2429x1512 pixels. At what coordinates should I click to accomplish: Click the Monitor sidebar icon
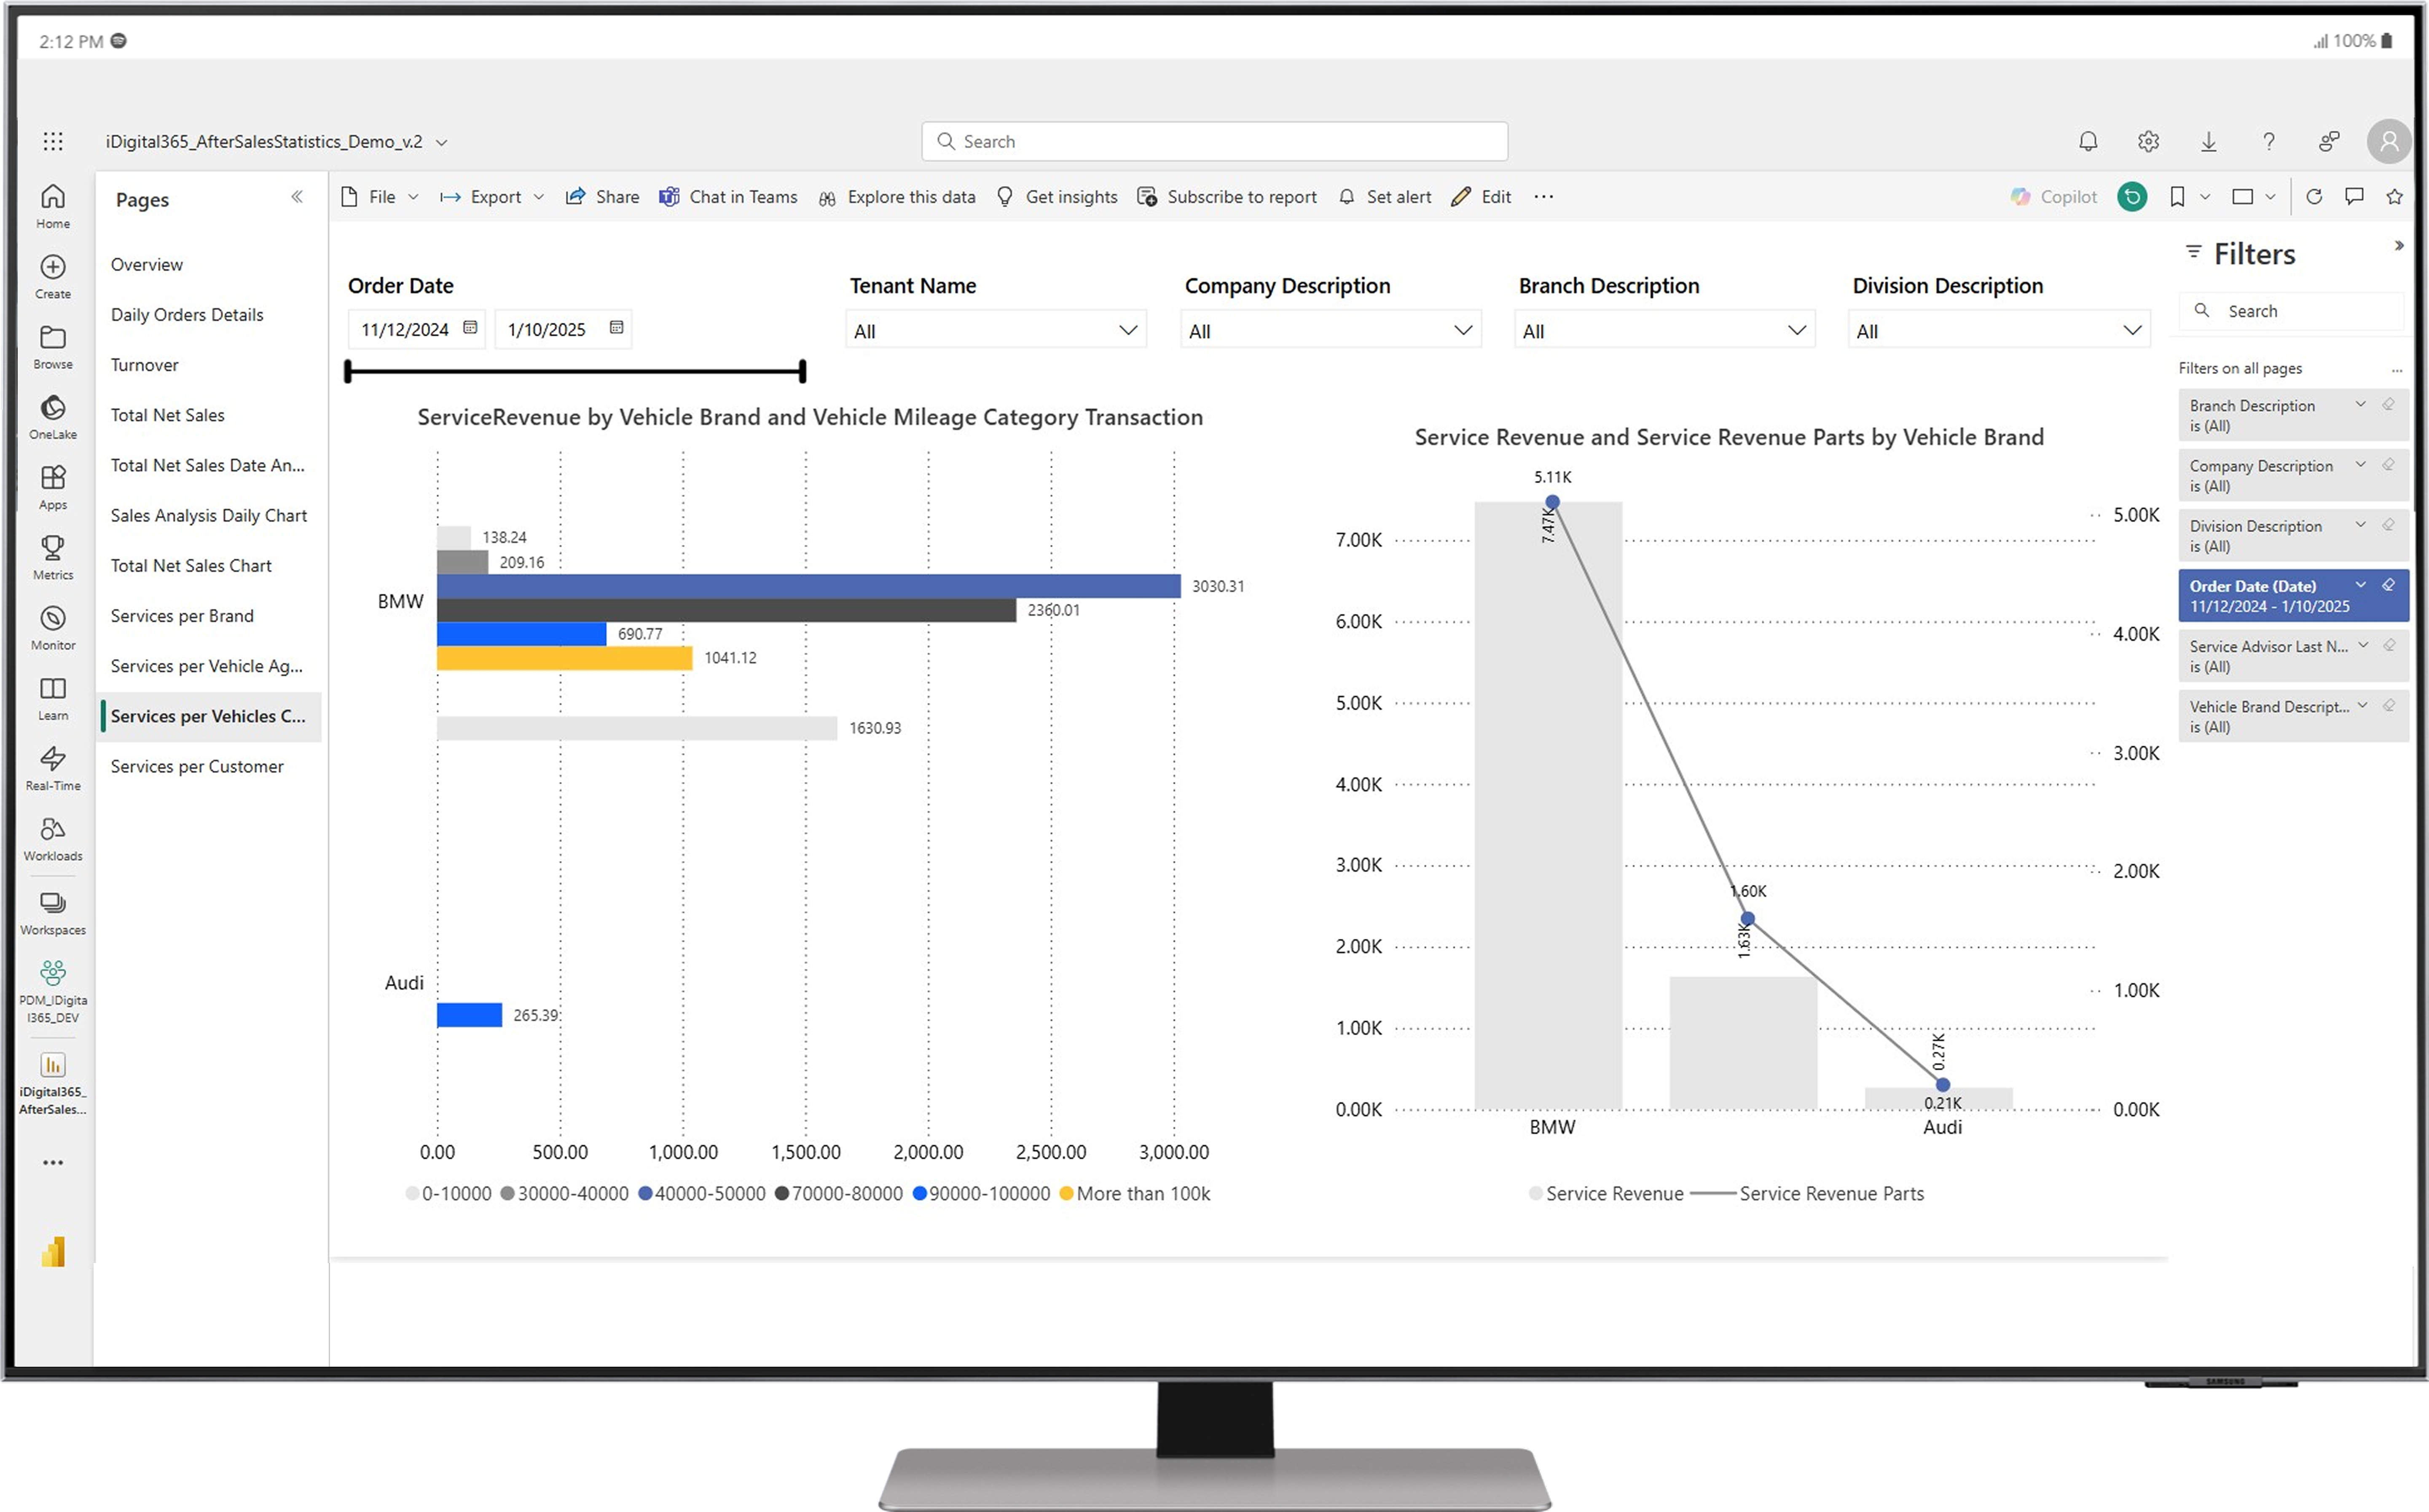click(53, 618)
